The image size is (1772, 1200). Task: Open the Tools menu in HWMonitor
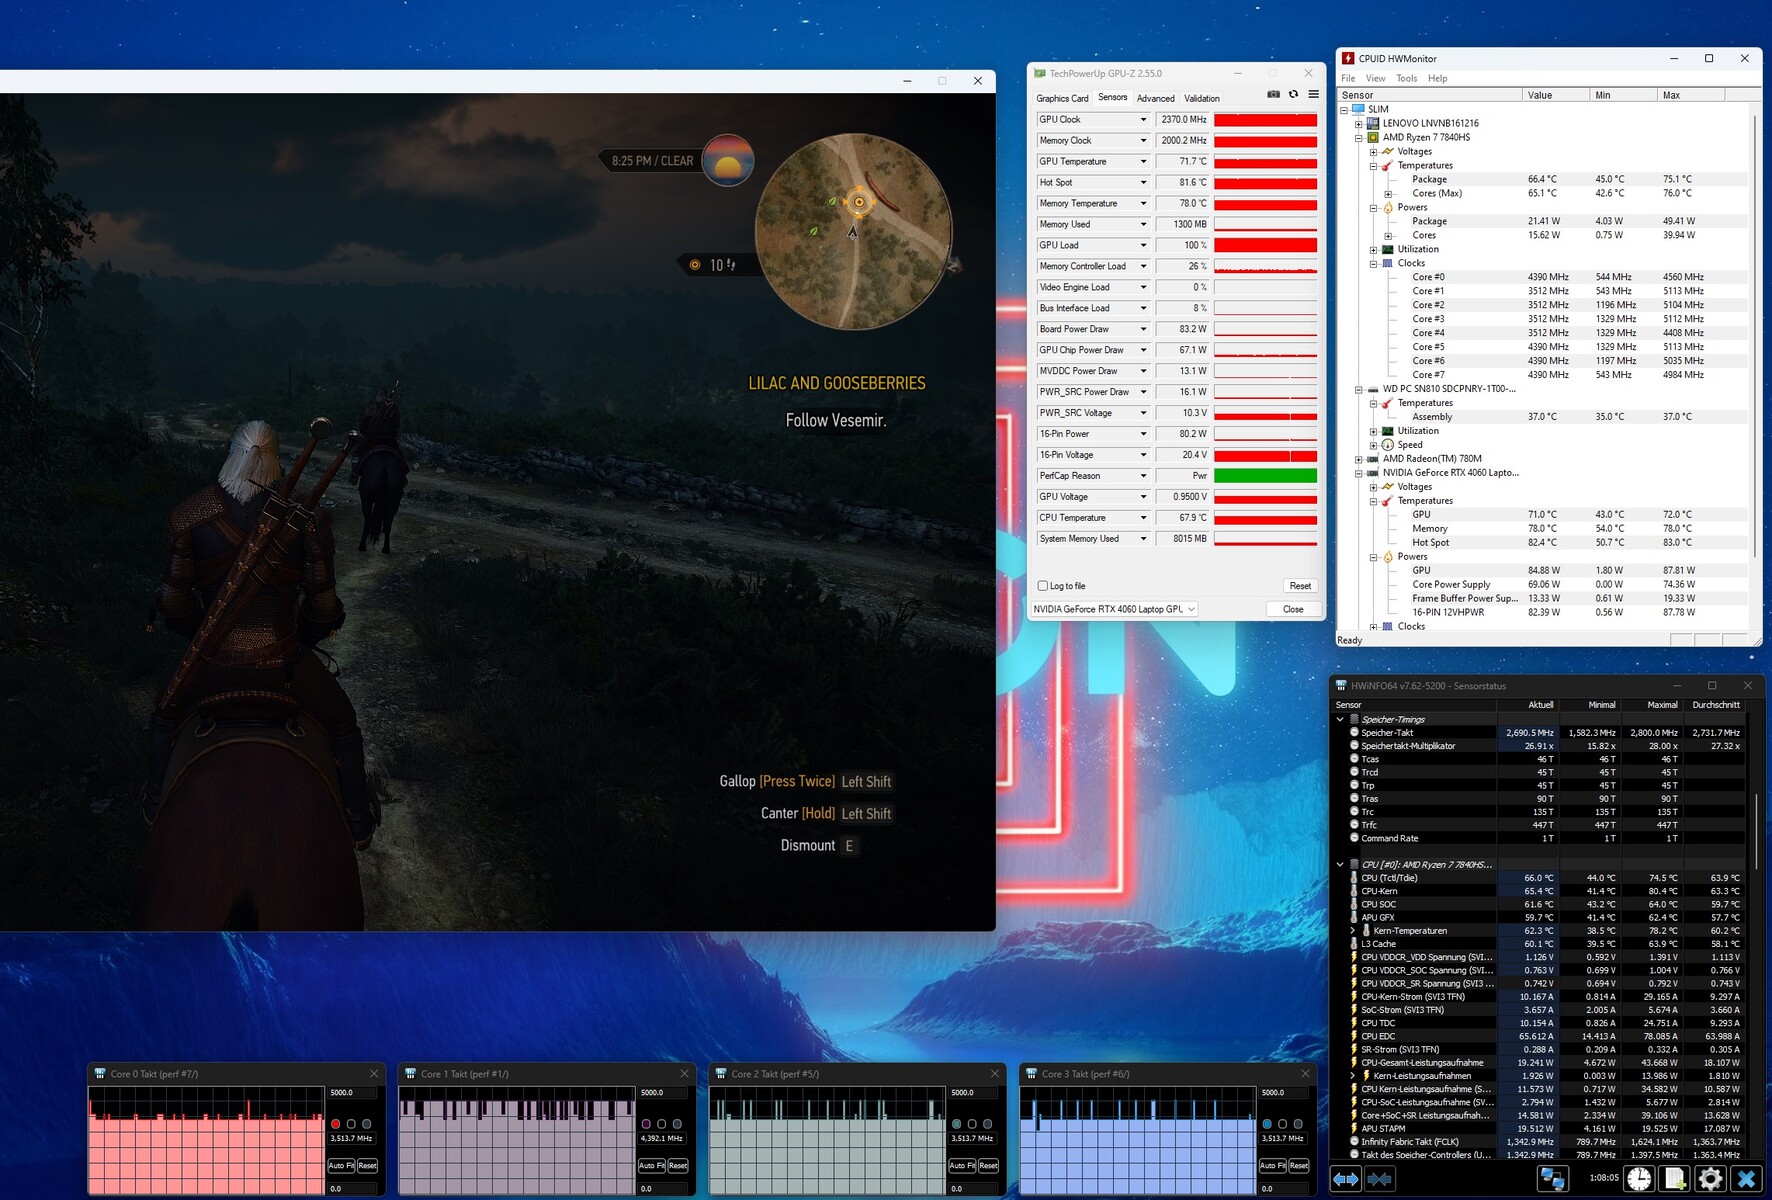[1406, 78]
